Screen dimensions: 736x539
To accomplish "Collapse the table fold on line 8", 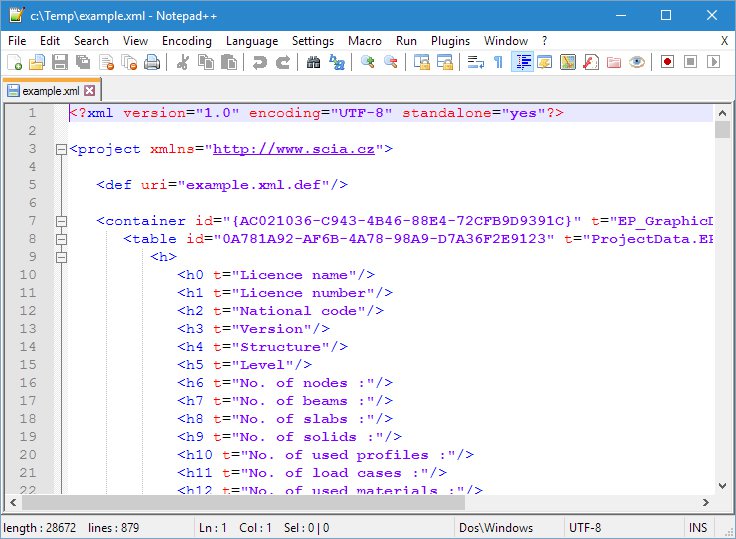I will pyautogui.click(x=61, y=239).
